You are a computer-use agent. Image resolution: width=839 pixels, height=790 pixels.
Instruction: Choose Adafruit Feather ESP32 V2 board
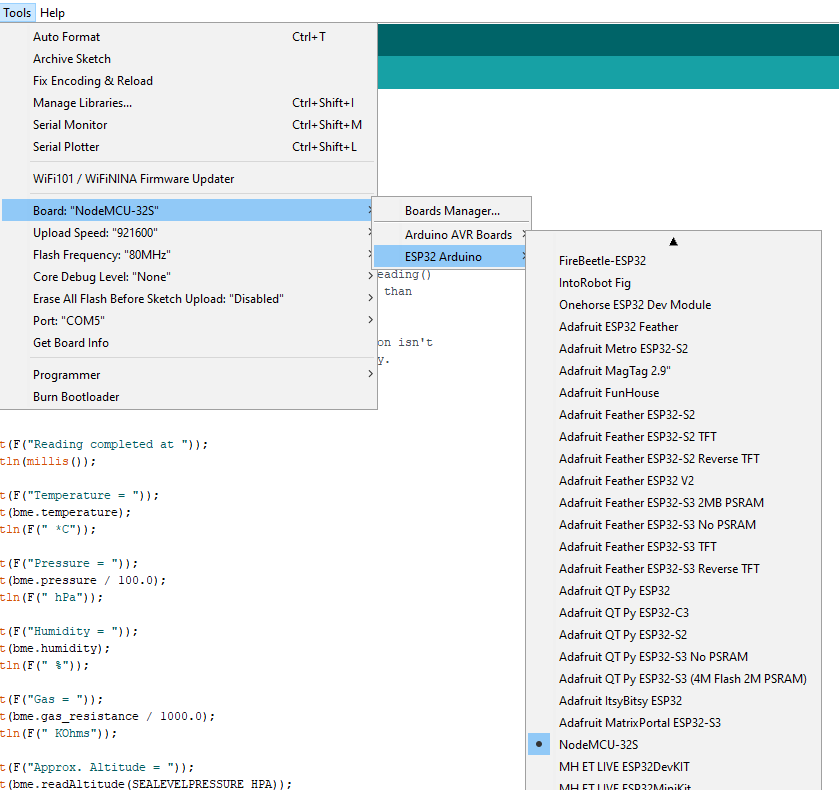[x=674, y=481]
